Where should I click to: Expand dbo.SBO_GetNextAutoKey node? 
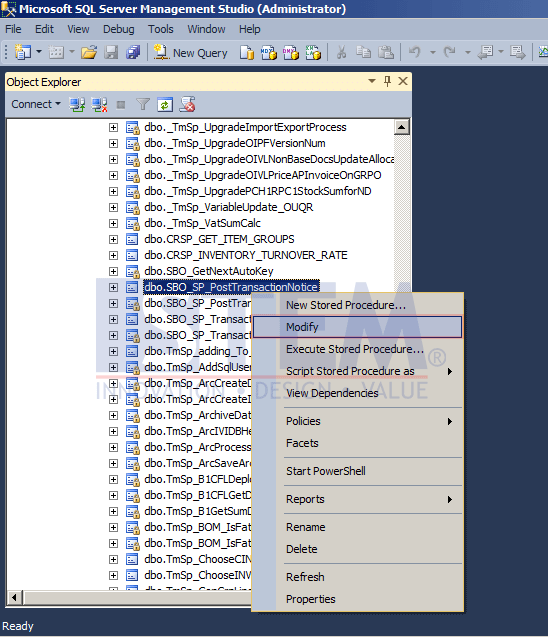[x=113, y=271]
